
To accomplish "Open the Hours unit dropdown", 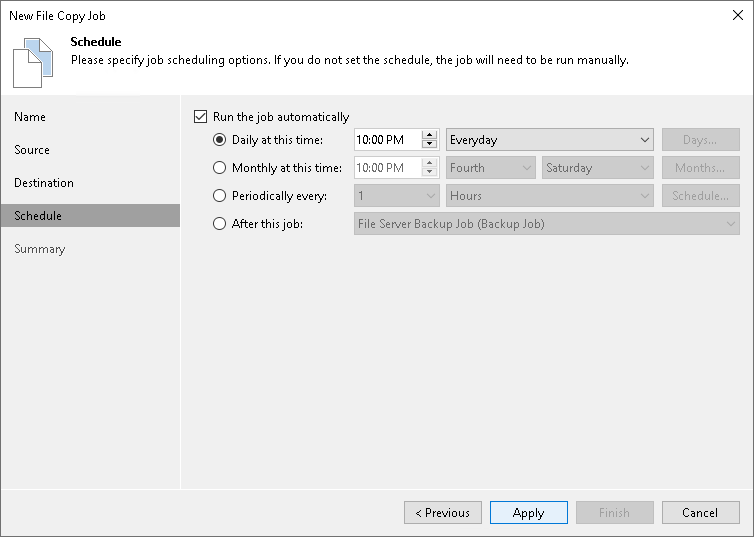I will point(550,196).
